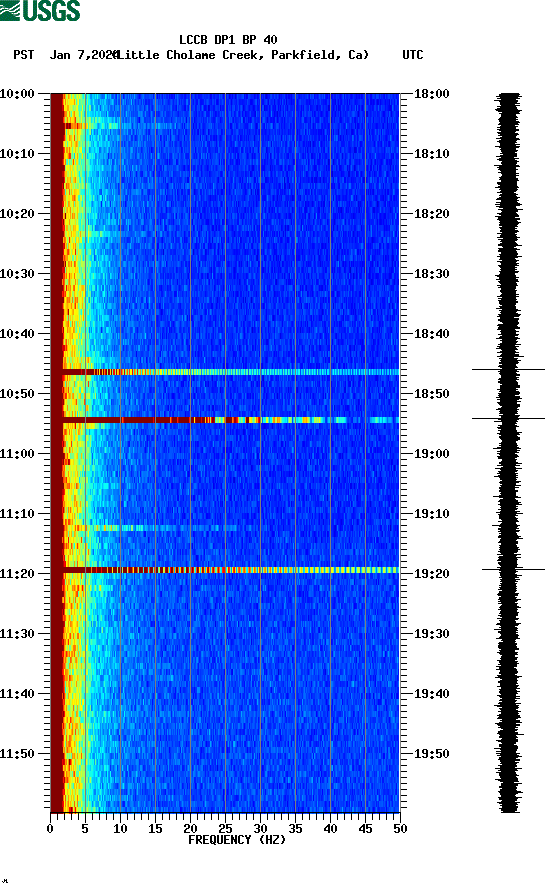The height and width of the screenshot is (892, 552).
Task: Click the '11:30' PST time label
Action: pos(17,634)
